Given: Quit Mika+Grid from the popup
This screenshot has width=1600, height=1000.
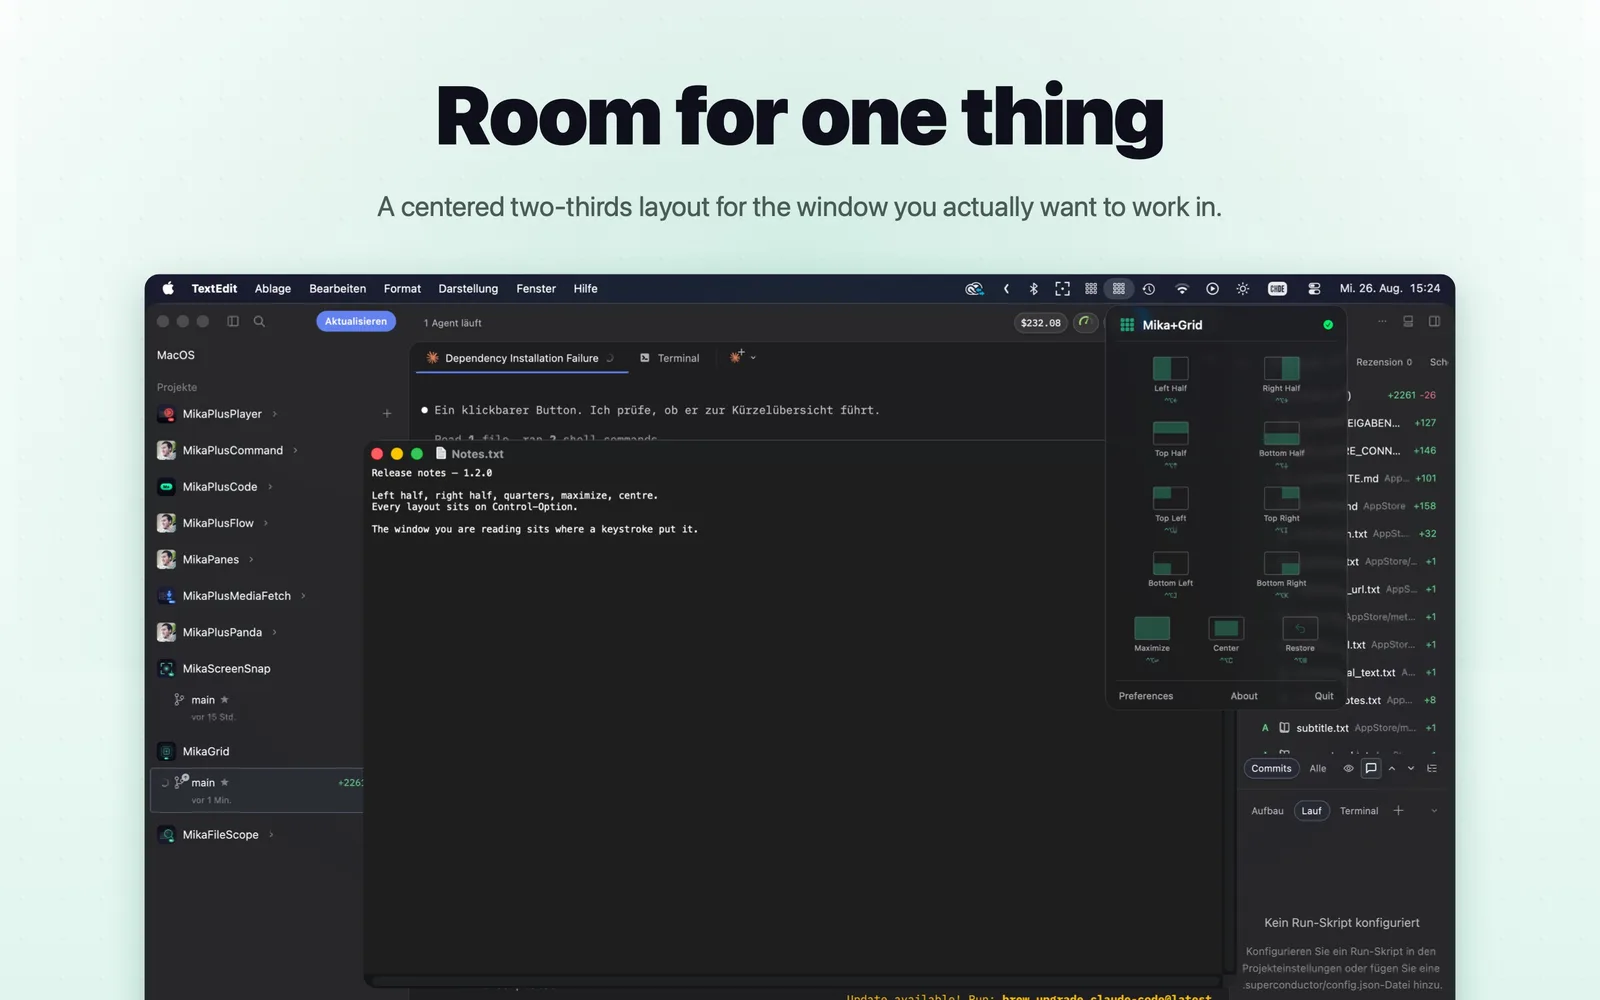Looking at the screenshot, I should click(1324, 696).
